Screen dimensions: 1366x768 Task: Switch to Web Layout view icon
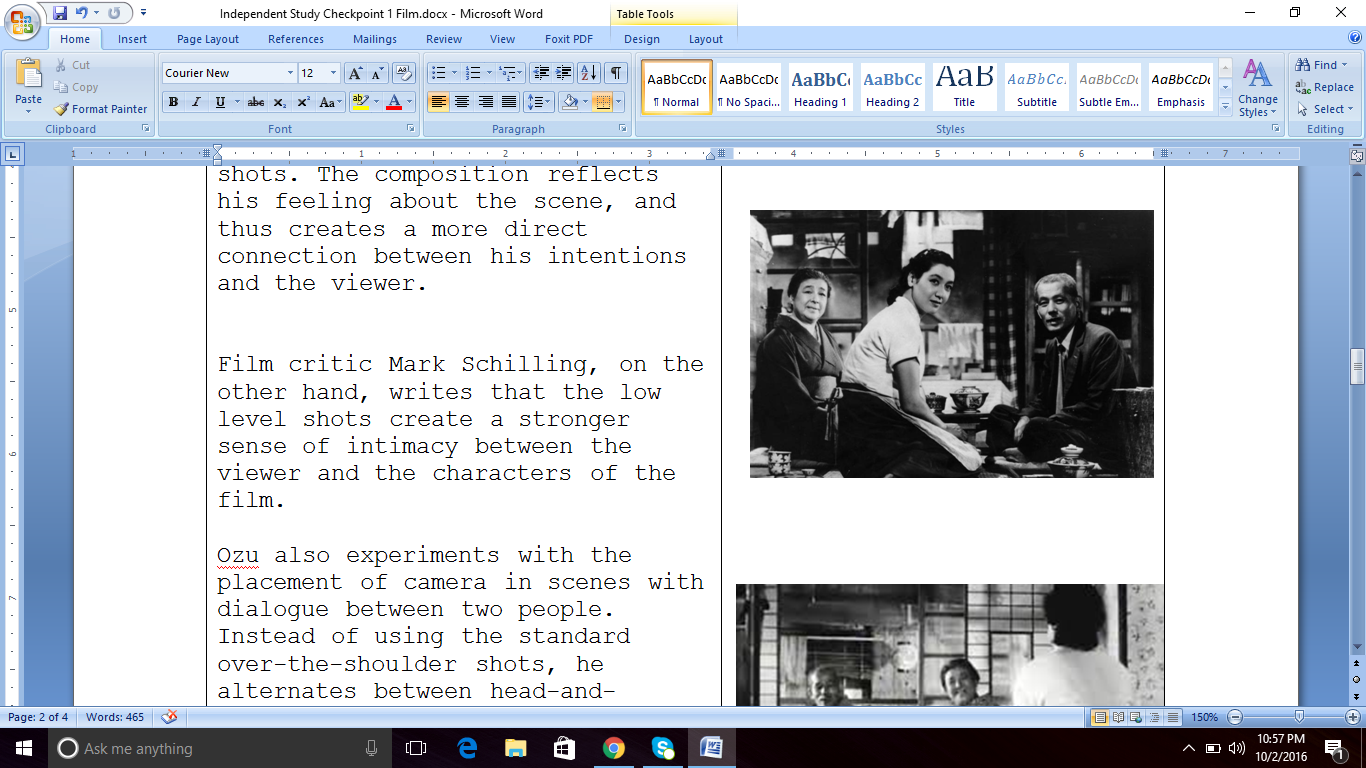pos(1137,717)
